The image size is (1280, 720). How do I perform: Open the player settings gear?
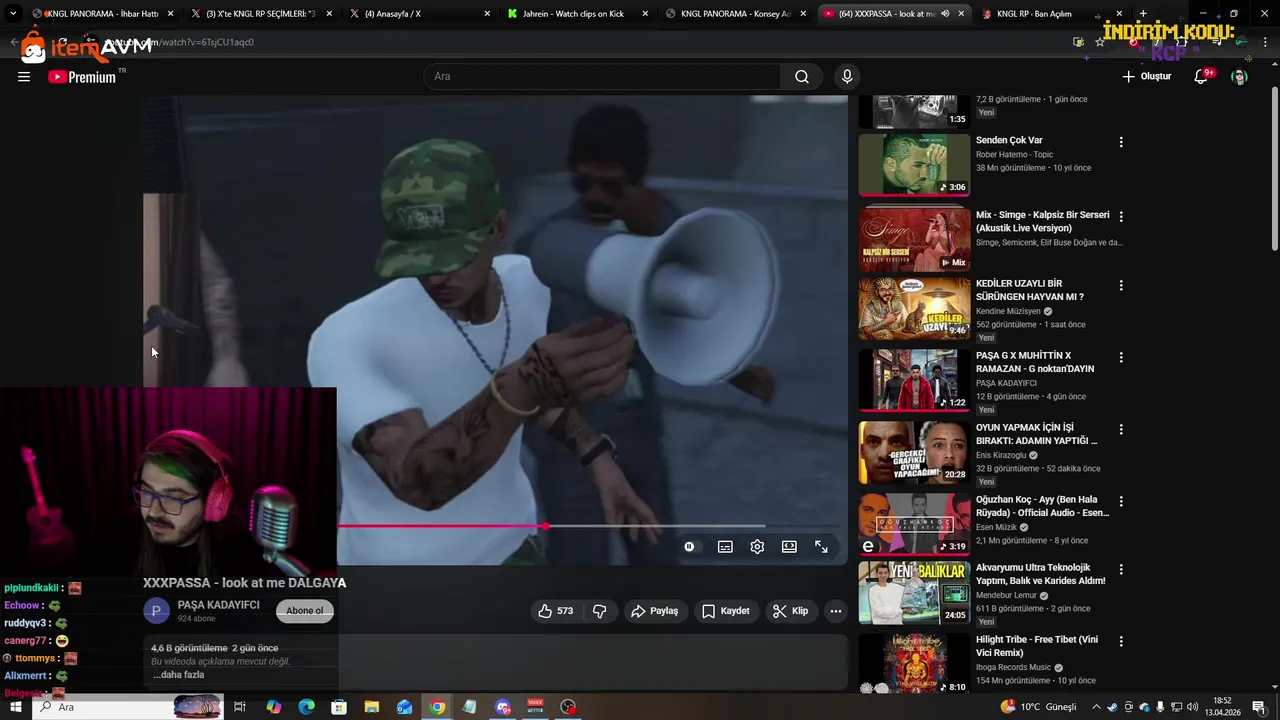(757, 547)
